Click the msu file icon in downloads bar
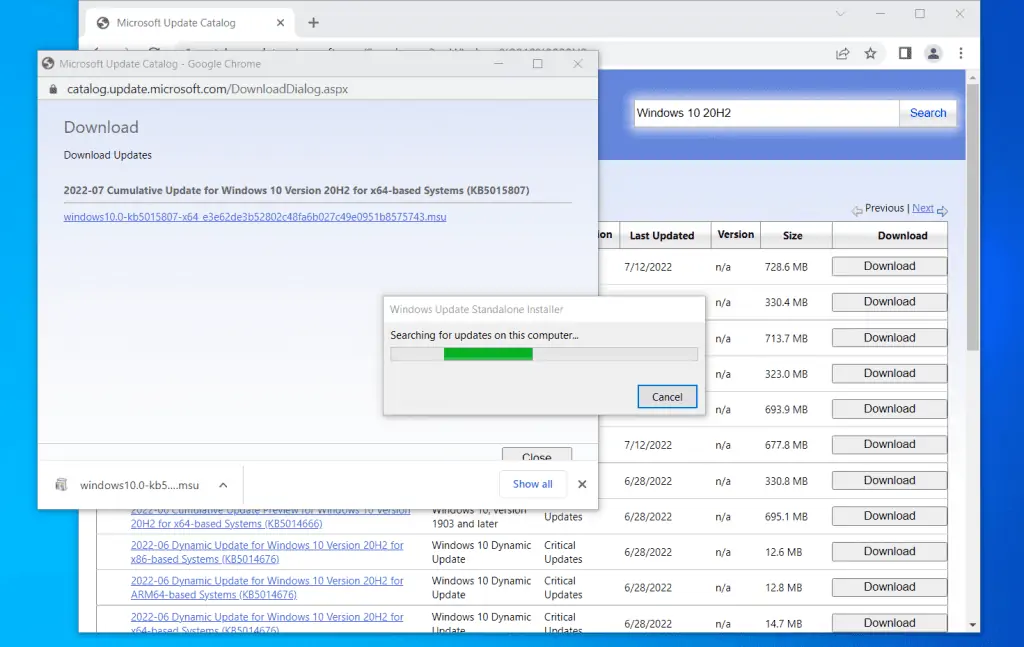 tap(61, 484)
